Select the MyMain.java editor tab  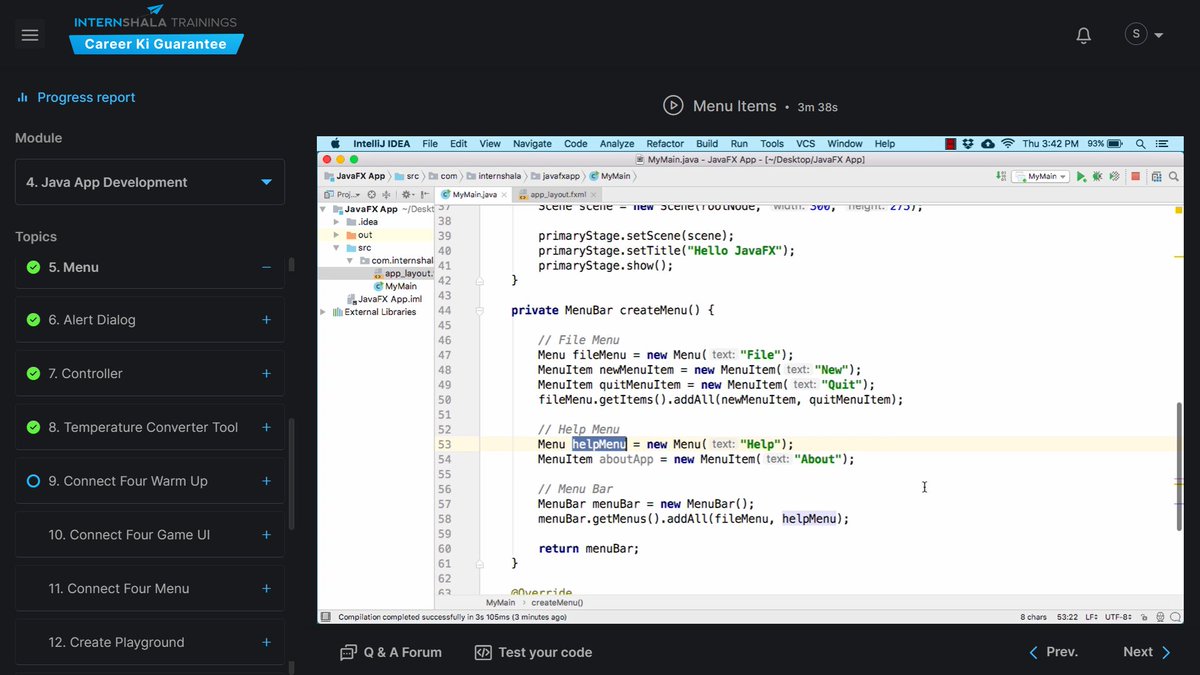click(x=475, y=195)
